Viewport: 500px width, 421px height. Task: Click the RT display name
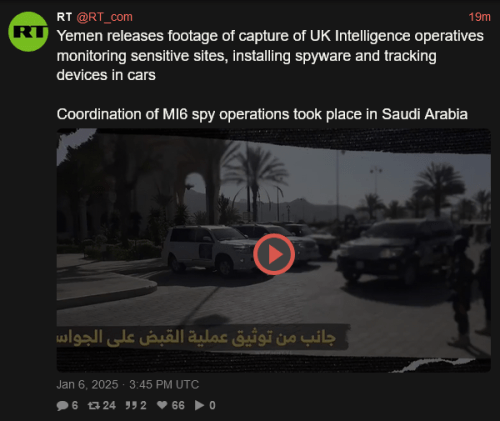64,17
